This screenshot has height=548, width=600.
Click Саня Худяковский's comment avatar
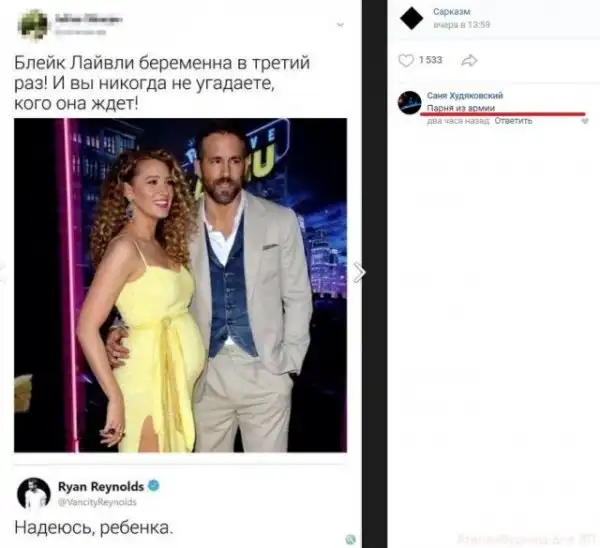pos(409,102)
